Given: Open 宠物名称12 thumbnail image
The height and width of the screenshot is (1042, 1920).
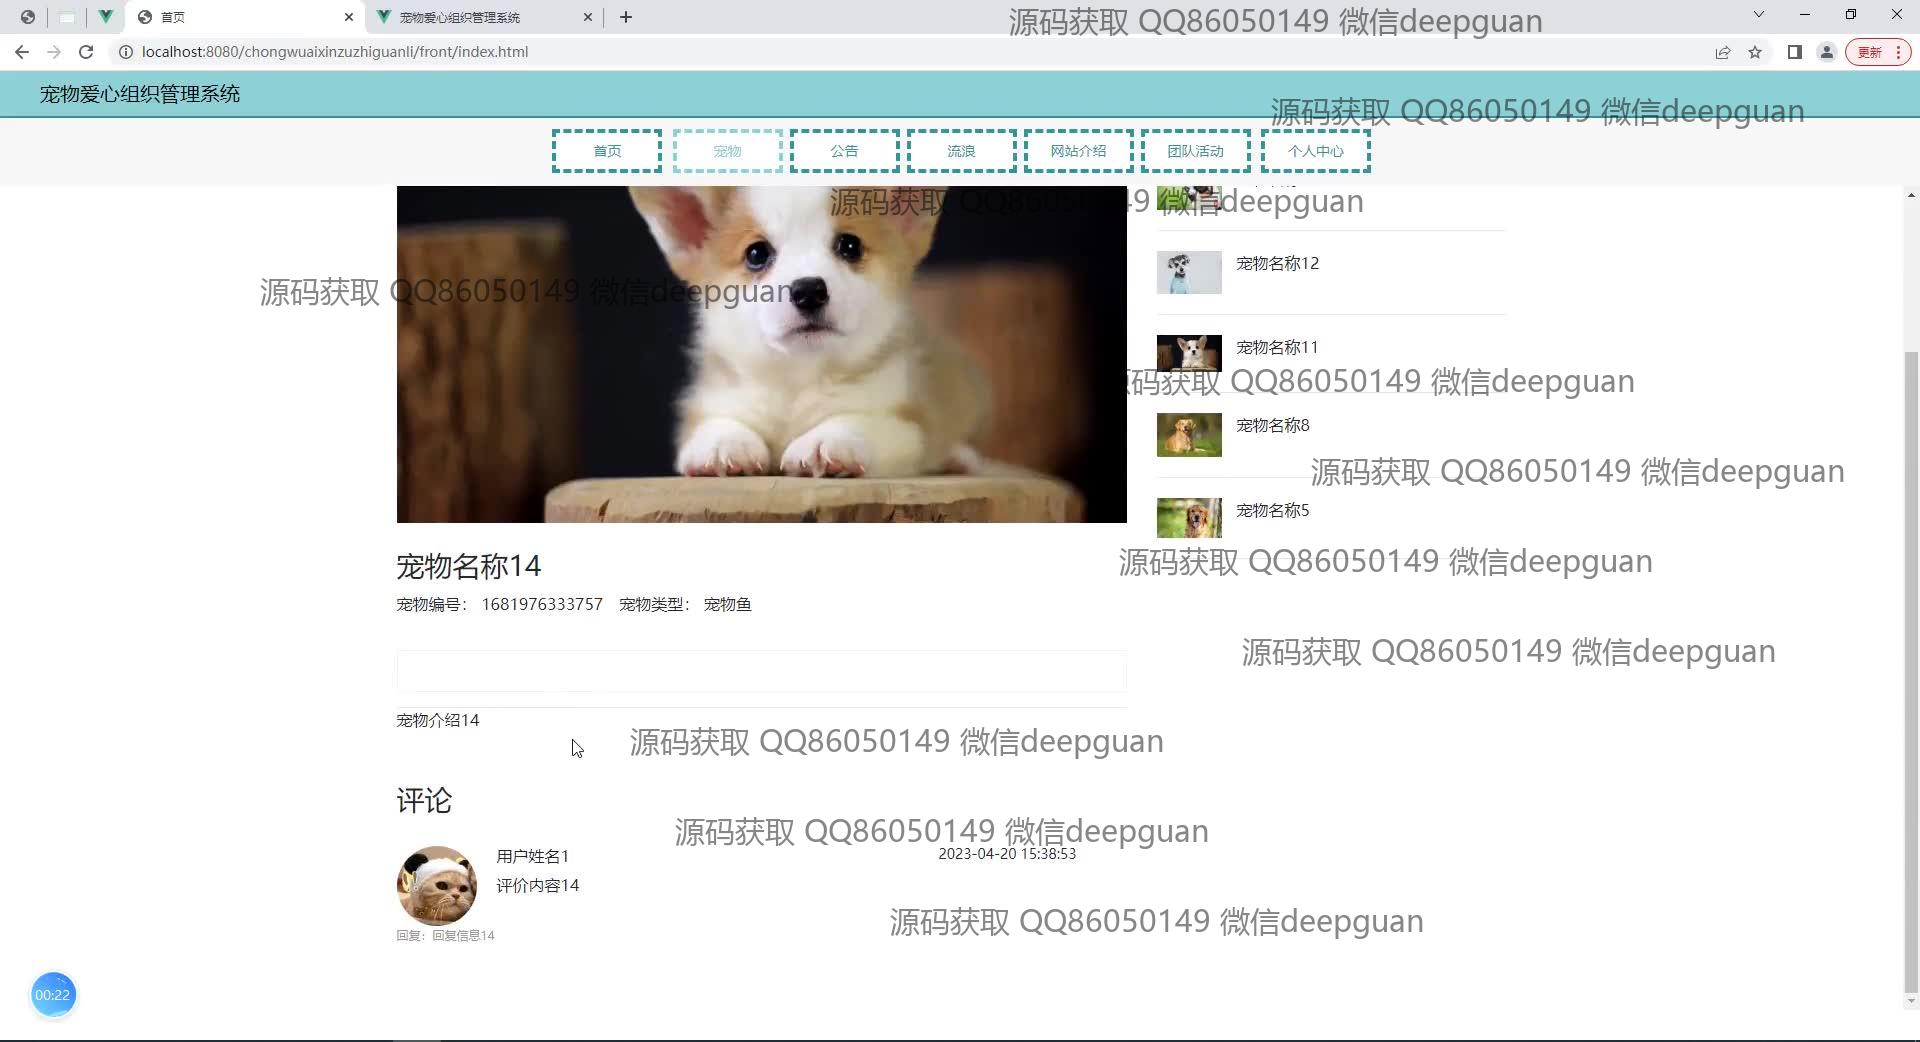Looking at the screenshot, I should coord(1189,272).
